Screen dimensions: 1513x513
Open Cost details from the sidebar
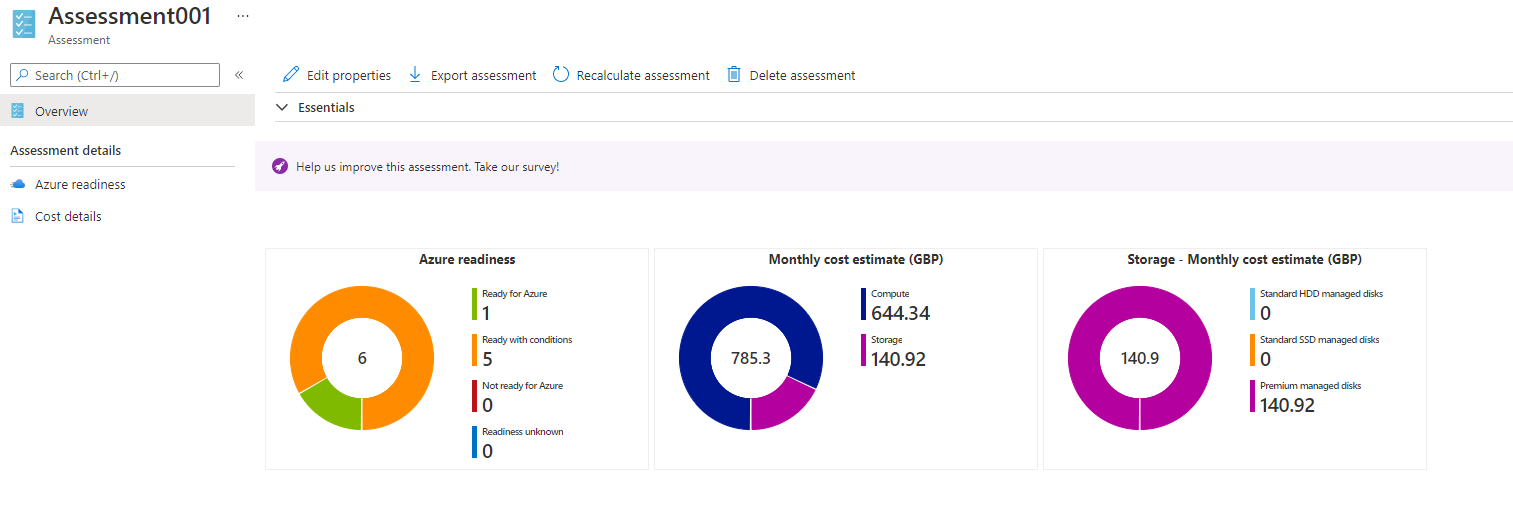[68, 216]
